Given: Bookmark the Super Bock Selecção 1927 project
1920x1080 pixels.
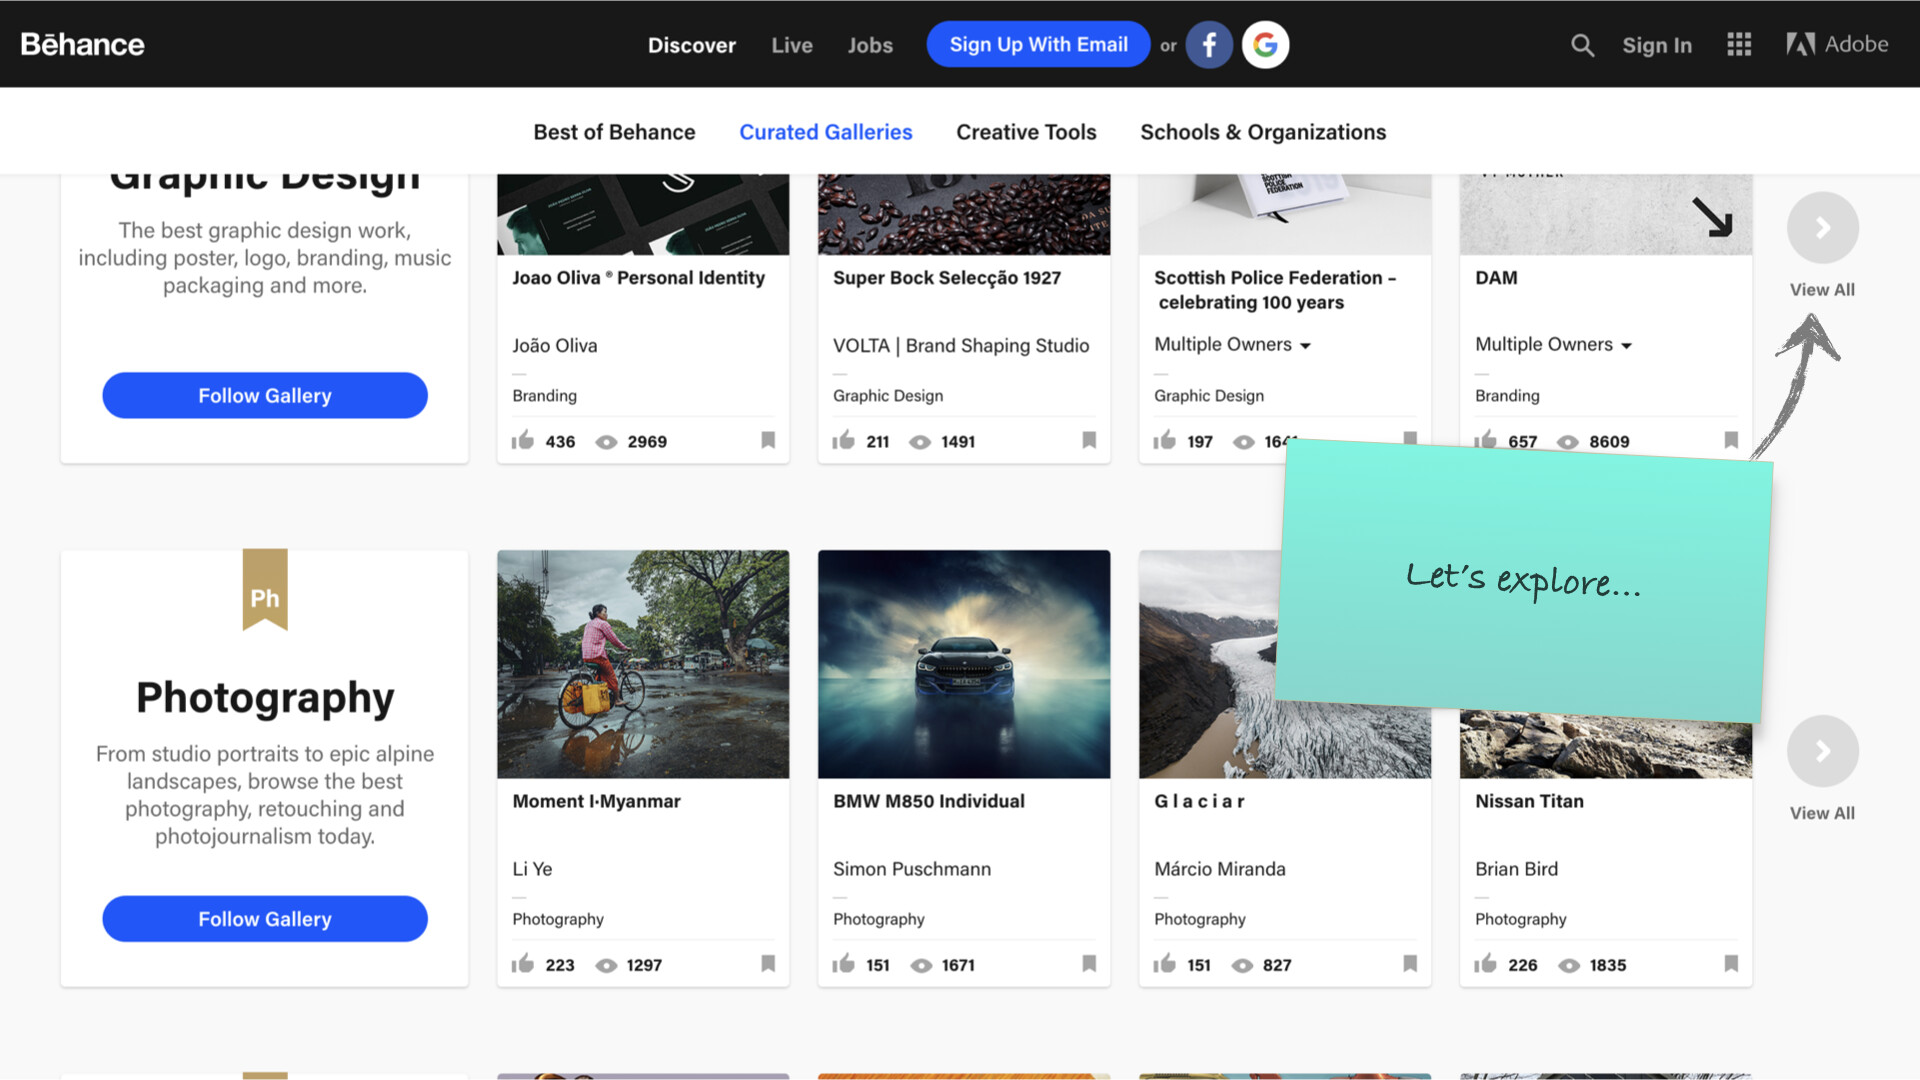Looking at the screenshot, I should 1089,441.
